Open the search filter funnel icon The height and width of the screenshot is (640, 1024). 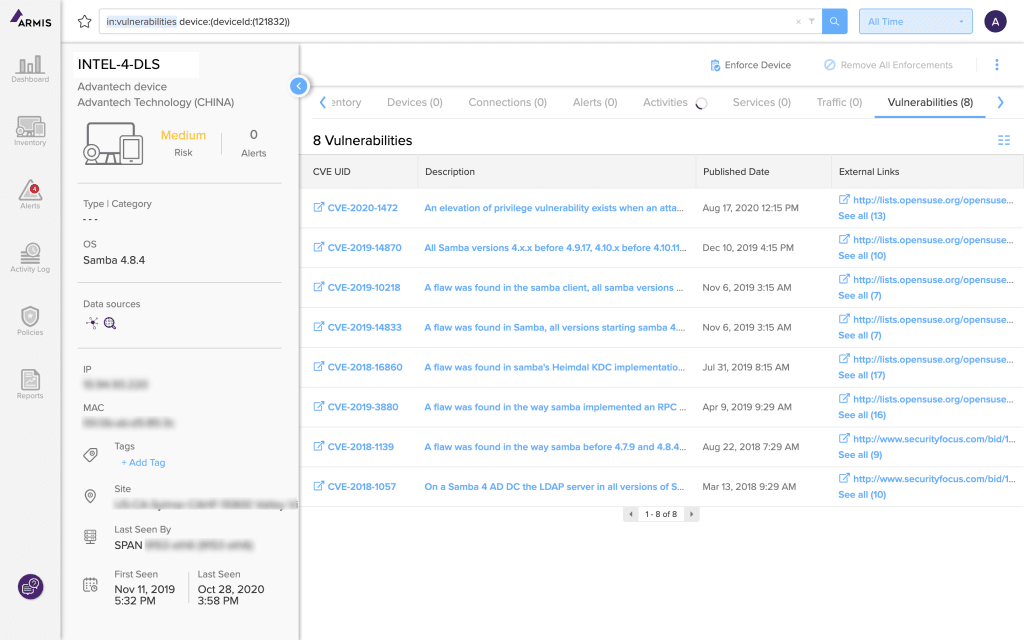point(812,22)
